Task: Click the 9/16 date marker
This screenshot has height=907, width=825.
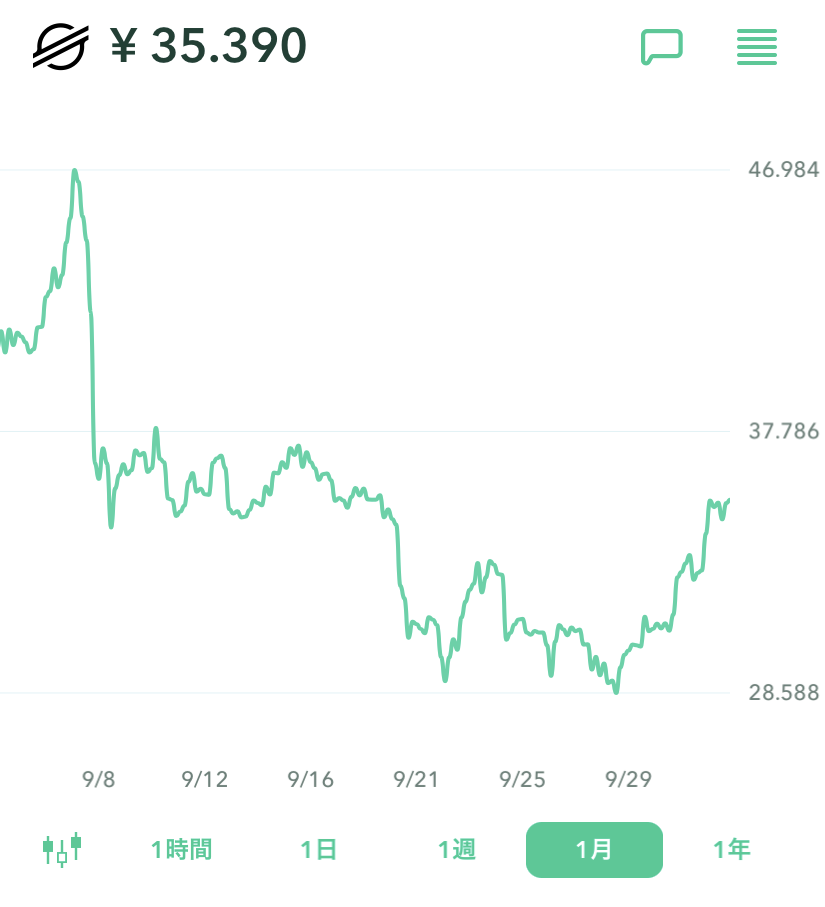Action: point(310,779)
